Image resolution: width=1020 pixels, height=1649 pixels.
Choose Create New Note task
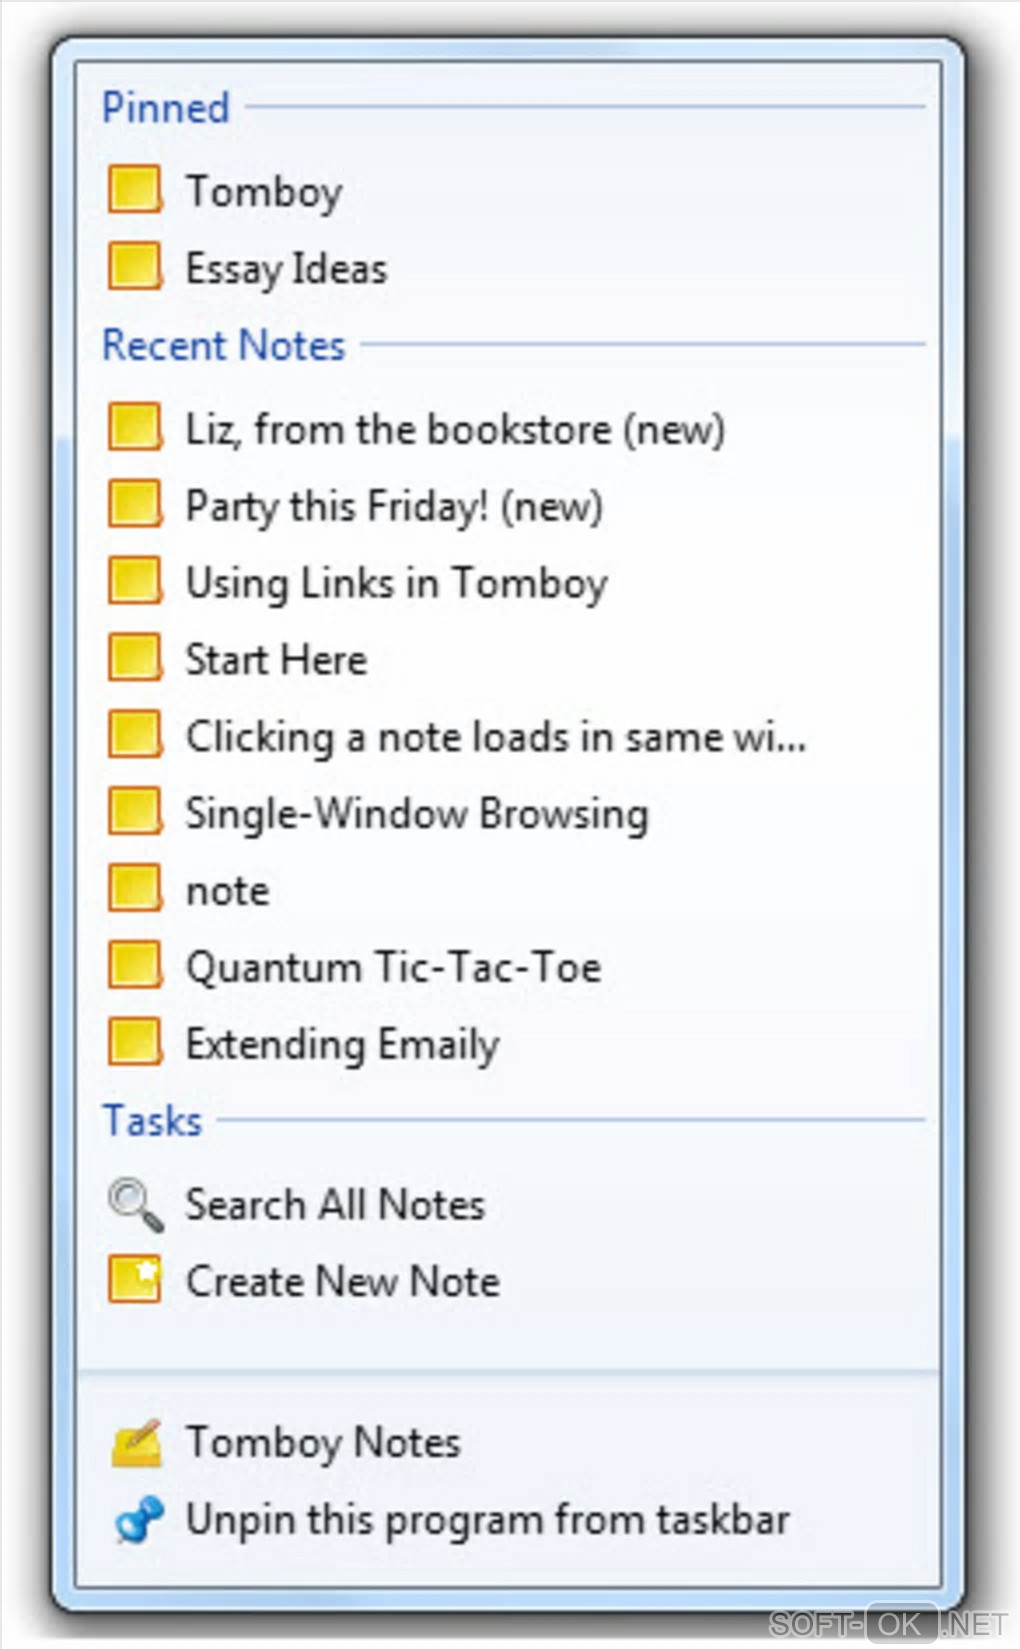click(x=342, y=1281)
